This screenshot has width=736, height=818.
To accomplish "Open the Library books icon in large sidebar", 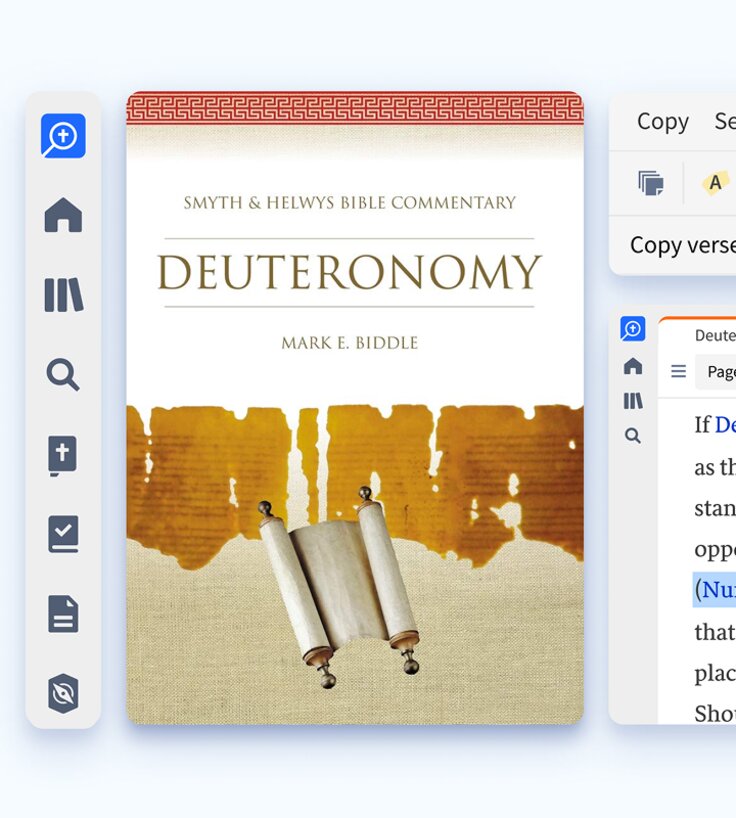I will tap(64, 295).
